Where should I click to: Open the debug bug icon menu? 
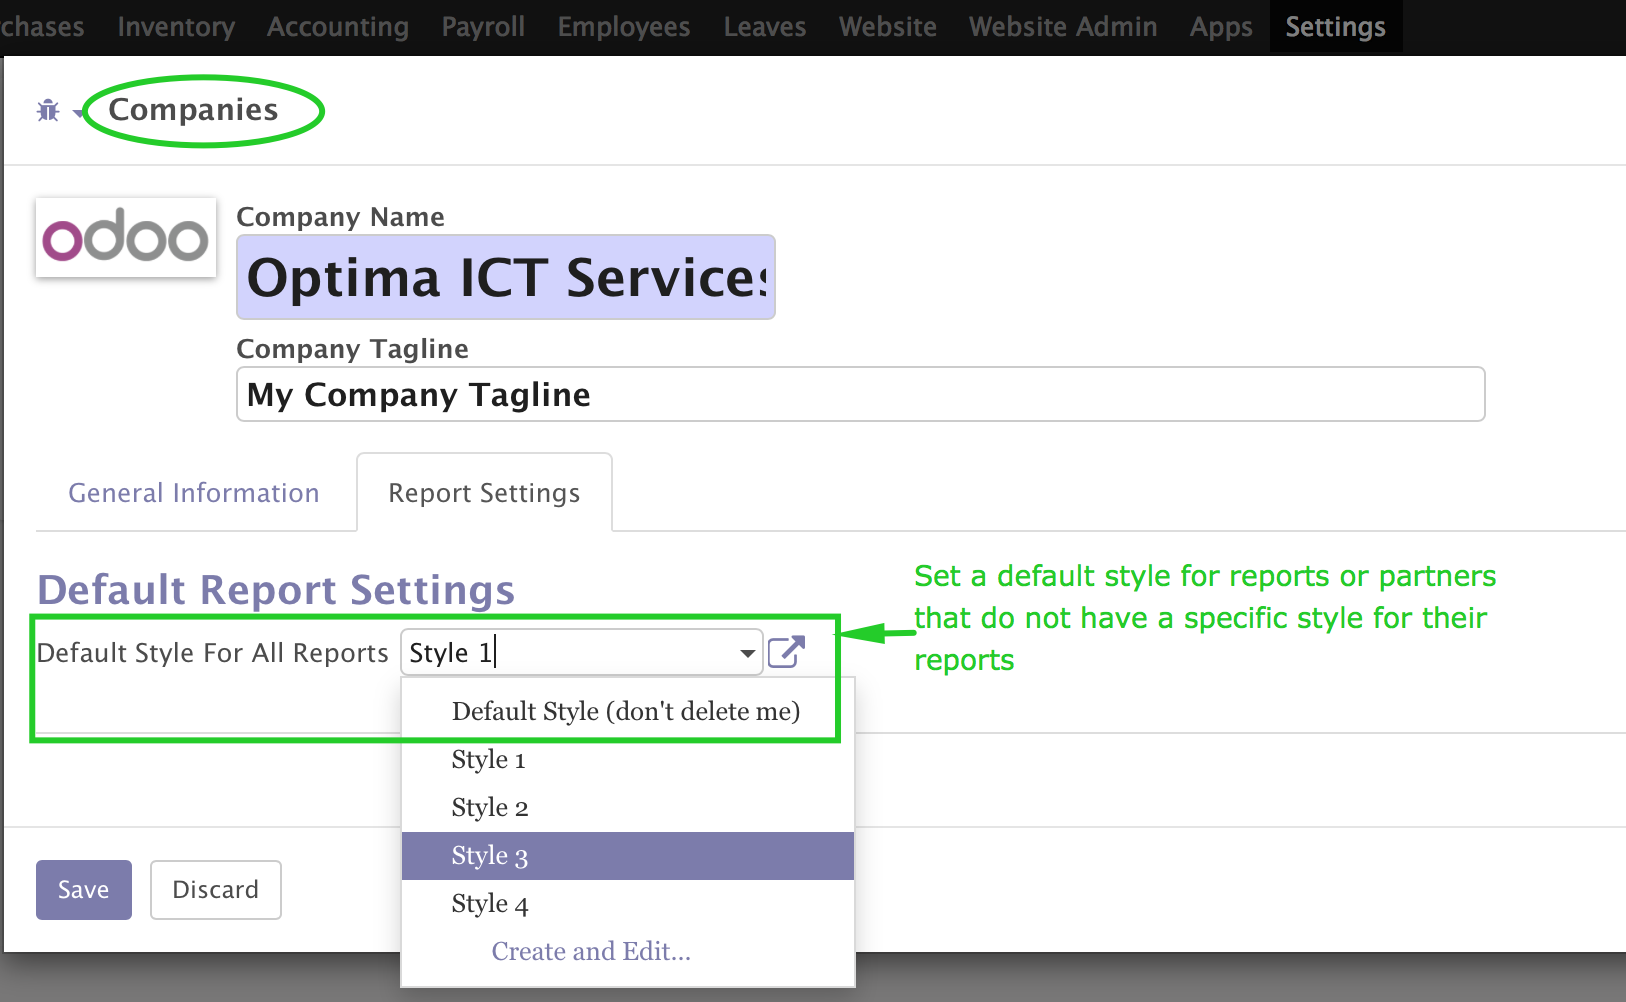pyautogui.click(x=48, y=110)
